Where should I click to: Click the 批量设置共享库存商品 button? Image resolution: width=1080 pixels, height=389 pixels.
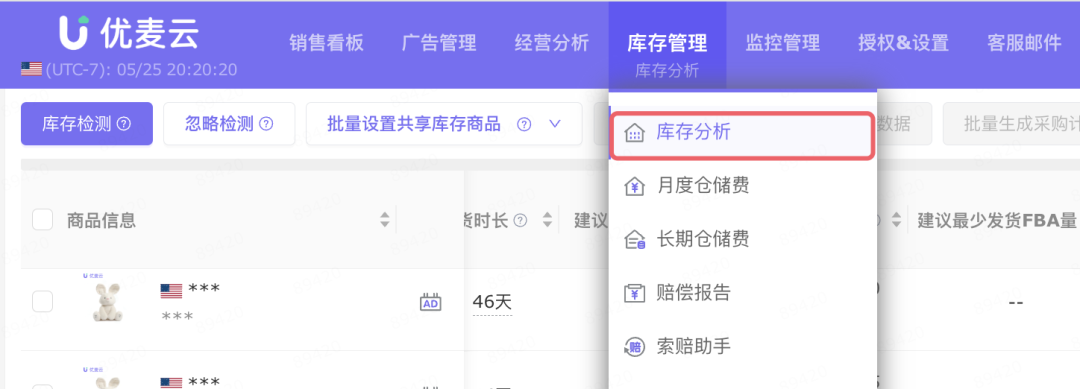pos(444,124)
